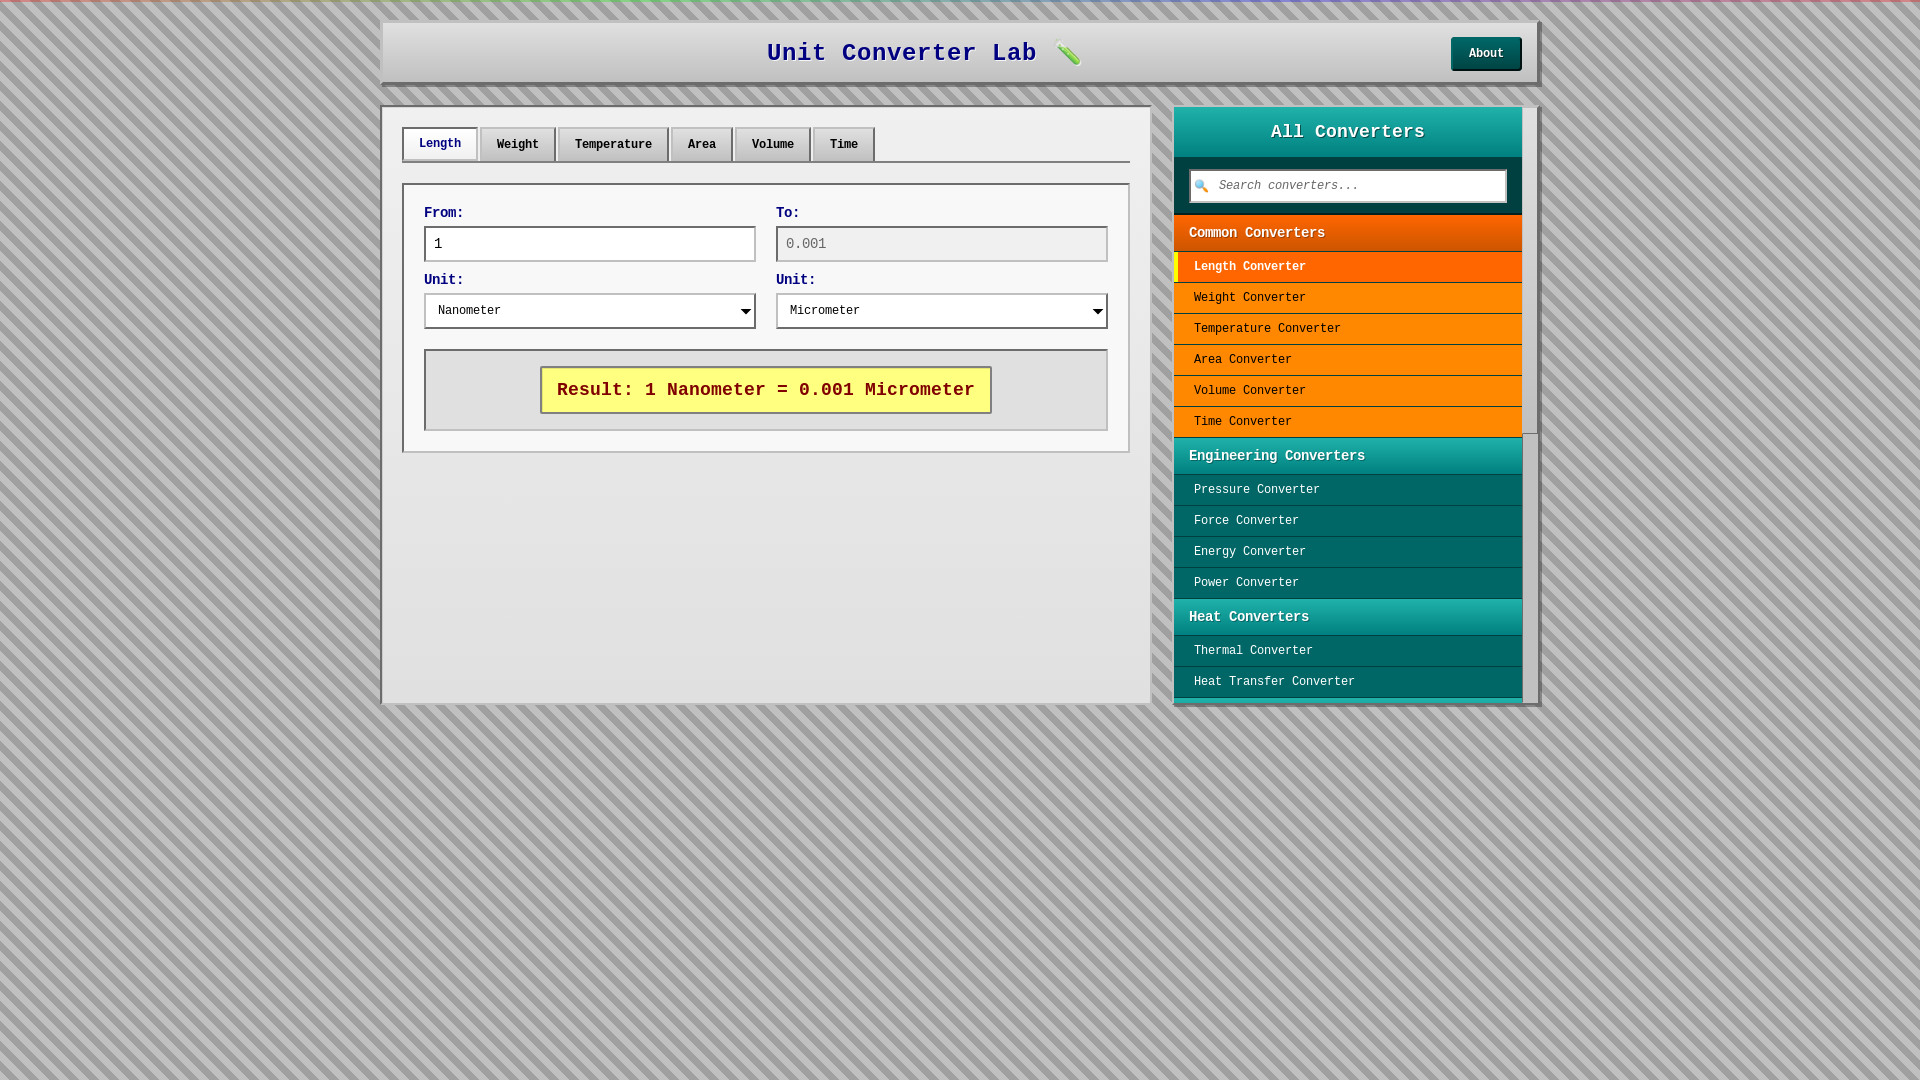The image size is (1920, 1080).
Task: Focus the From value input field
Action: click(590, 244)
